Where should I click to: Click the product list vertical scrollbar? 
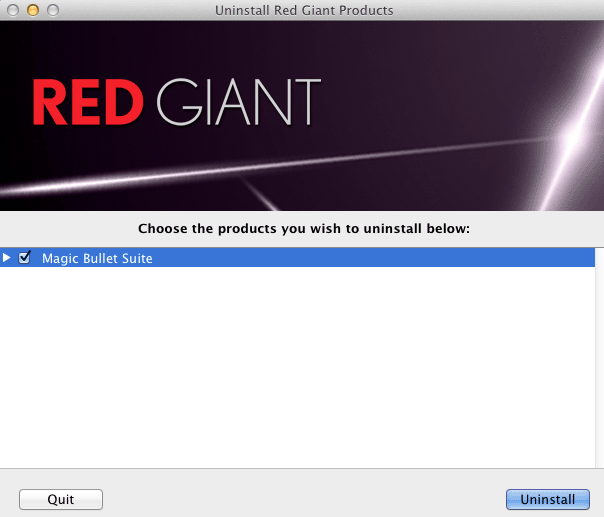599,358
